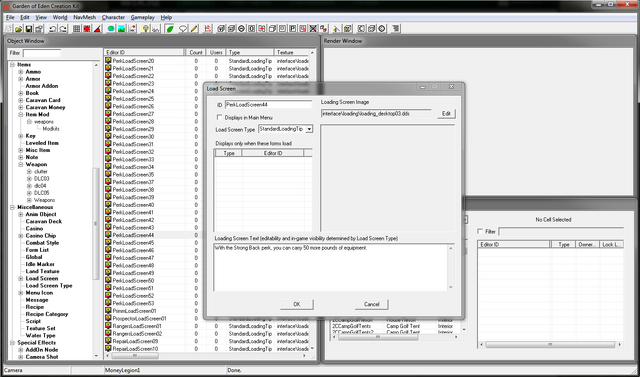This screenshot has width=640, height=377.
Task: Select PrimmLoadScreen01 in the list
Action: click(x=134, y=311)
